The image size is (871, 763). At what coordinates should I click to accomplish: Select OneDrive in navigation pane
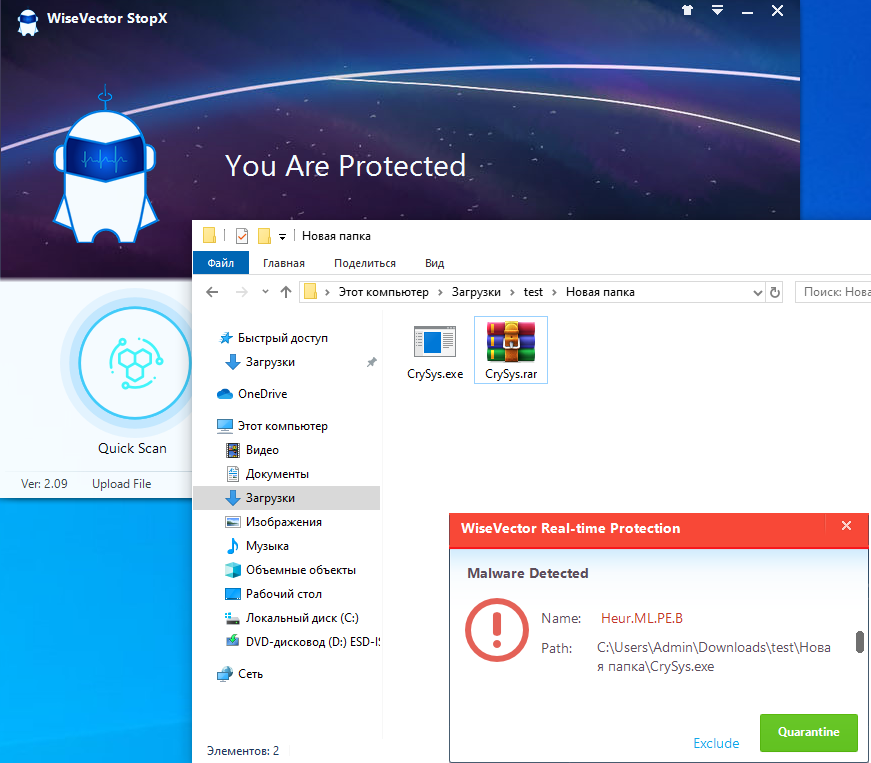(x=262, y=394)
